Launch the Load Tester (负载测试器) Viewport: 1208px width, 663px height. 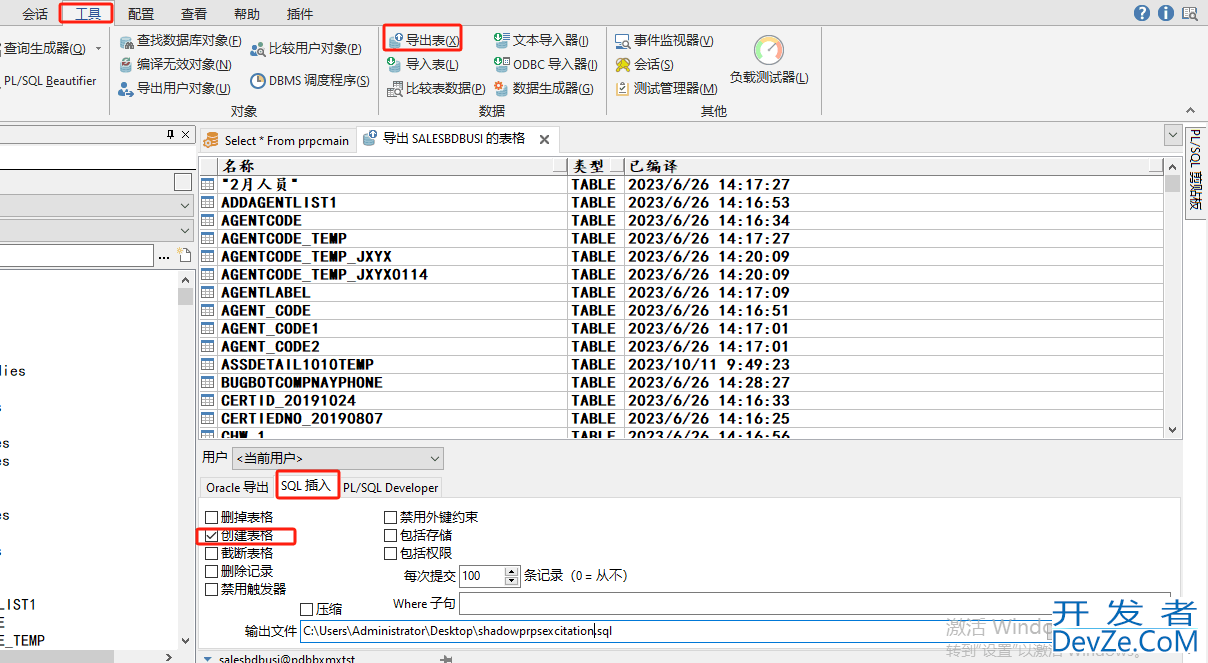pos(769,60)
